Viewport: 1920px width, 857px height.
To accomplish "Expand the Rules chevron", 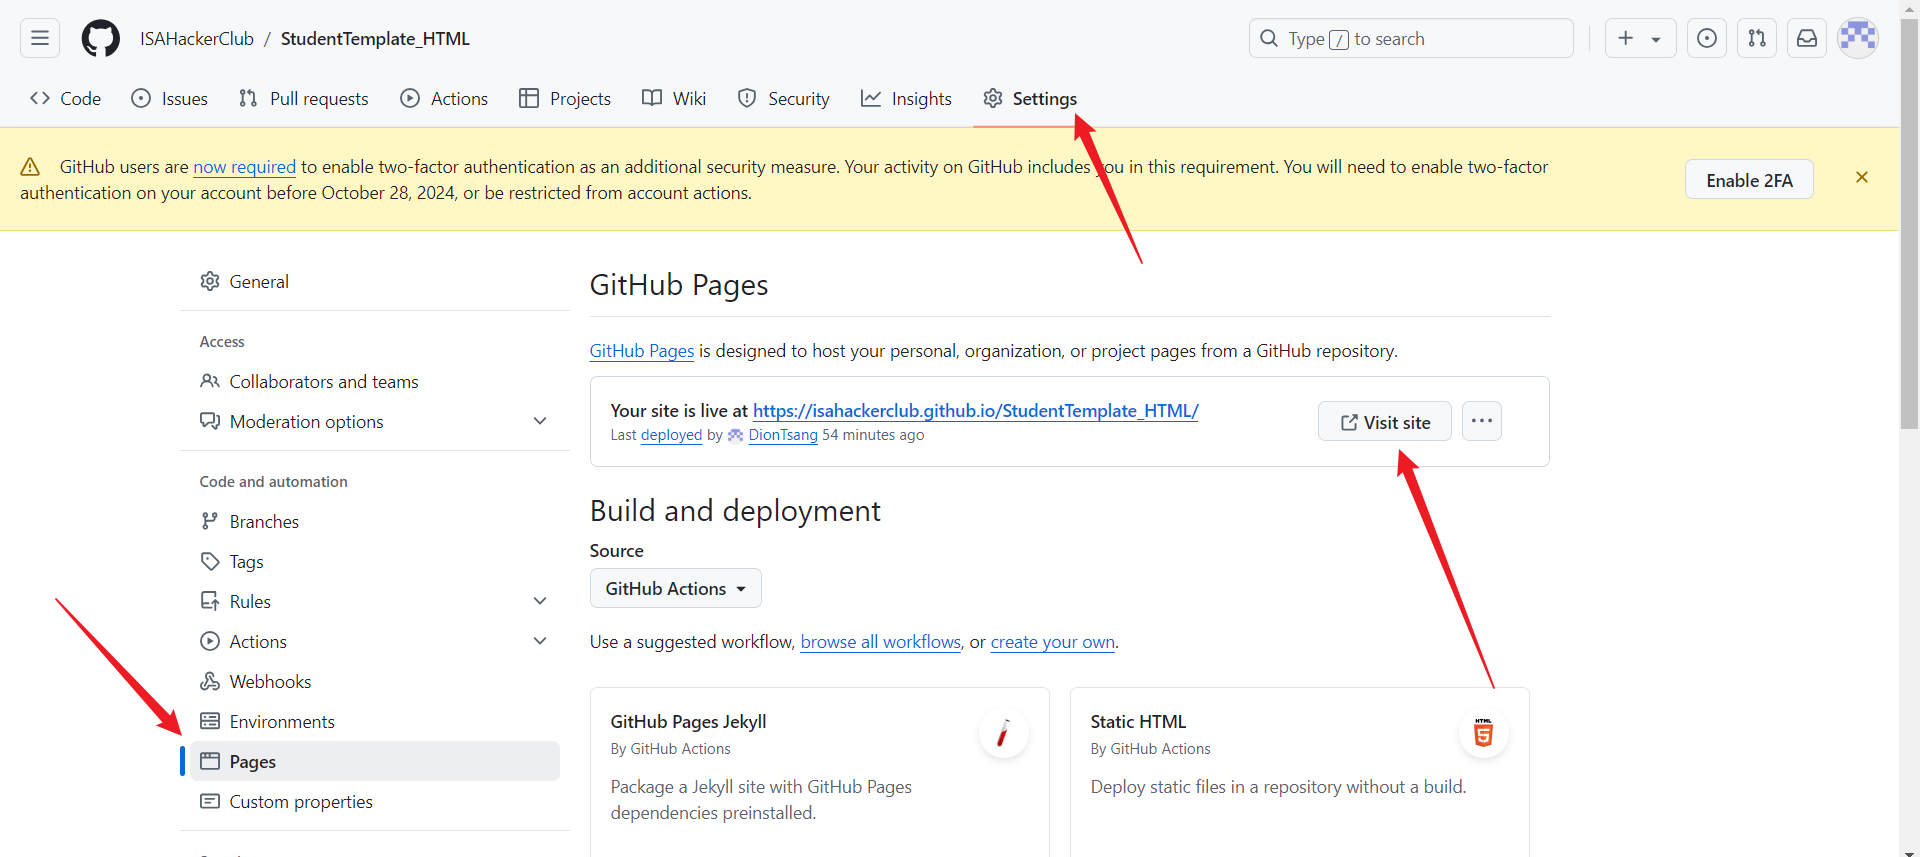I will [x=540, y=601].
